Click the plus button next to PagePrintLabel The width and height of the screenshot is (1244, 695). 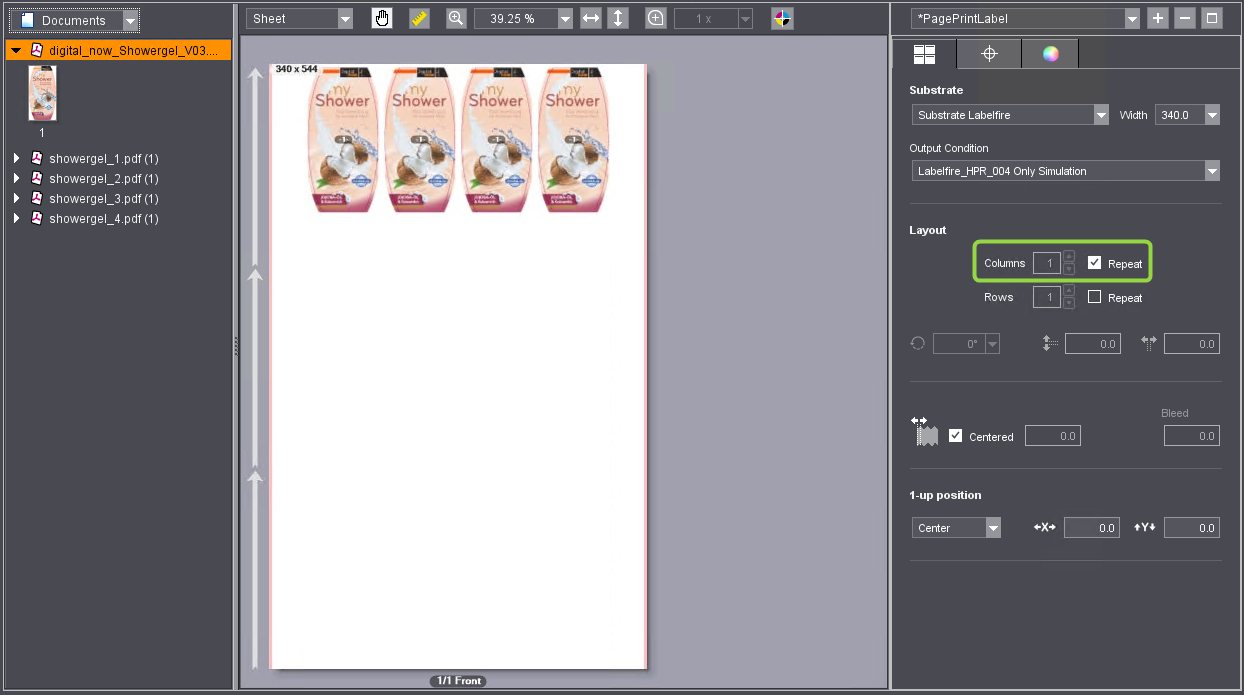click(x=1157, y=17)
